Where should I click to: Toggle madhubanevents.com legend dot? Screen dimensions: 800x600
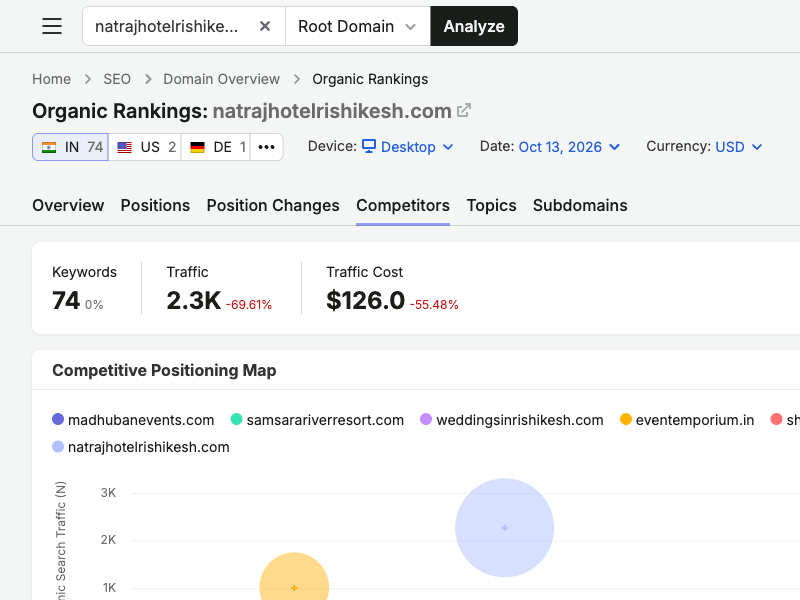(58, 419)
